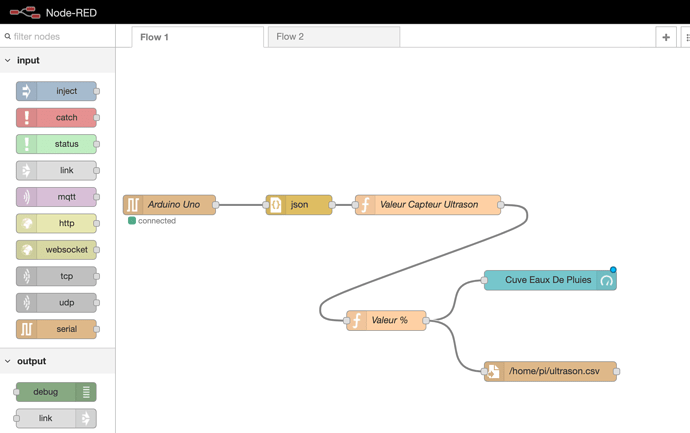Add a new flow with plus button
Viewport: 690px width, 433px height.
click(666, 37)
